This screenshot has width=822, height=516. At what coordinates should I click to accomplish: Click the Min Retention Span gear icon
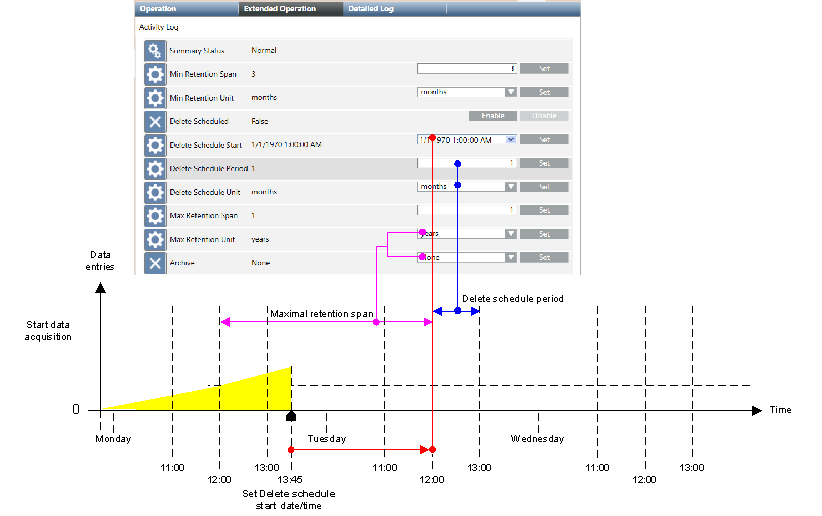[x=155, y=74]
